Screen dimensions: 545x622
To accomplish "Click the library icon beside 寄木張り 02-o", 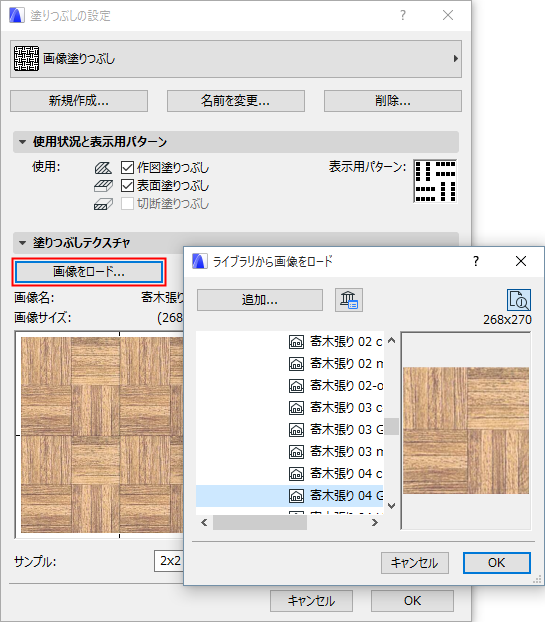I will pos(296,386).
